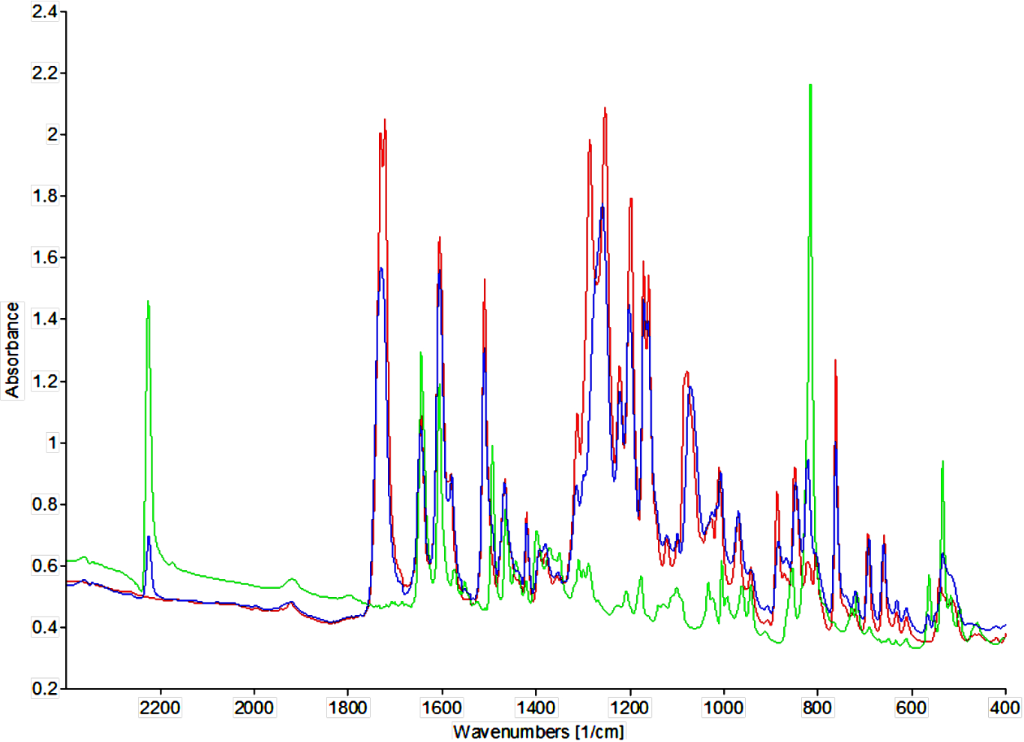
Task: Click the green peak top near 2200
Action: pyautogui.click(x=148, y=301)
